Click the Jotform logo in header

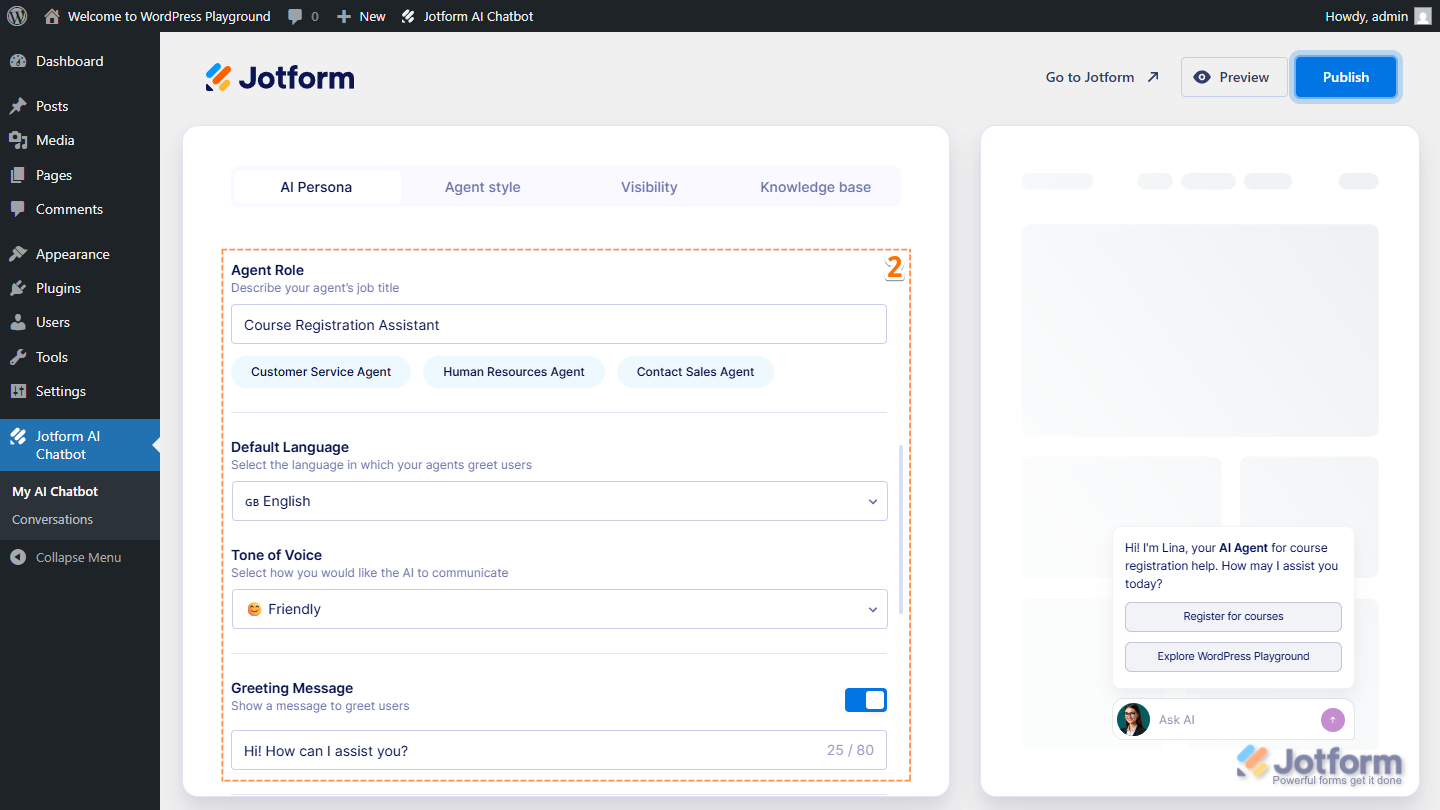tap(280, 77)
